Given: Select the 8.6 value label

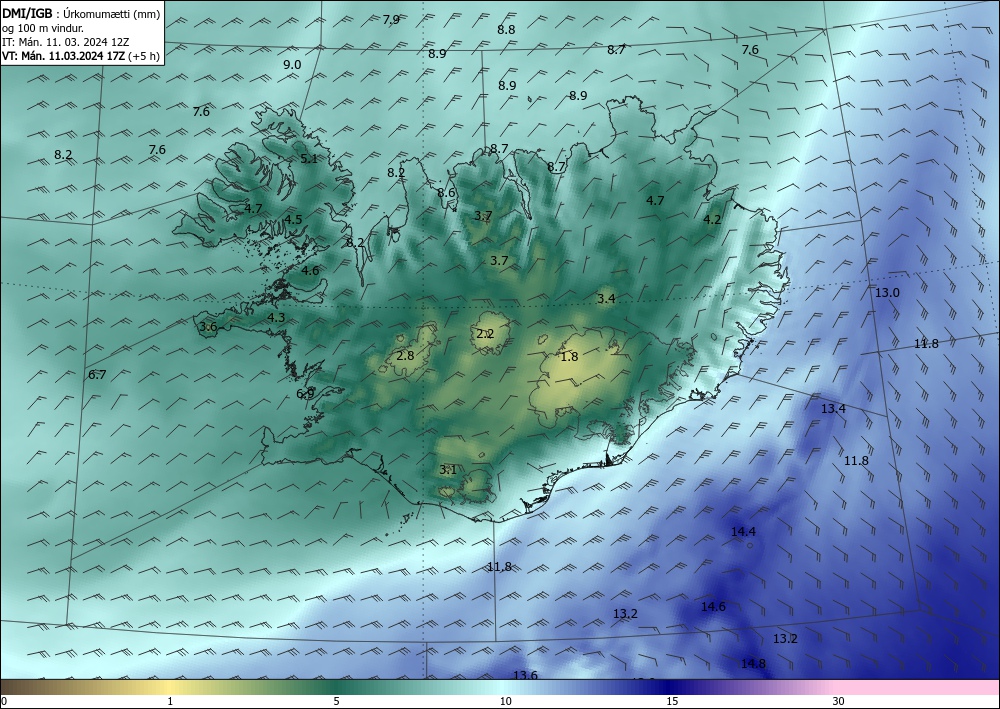Looking at the screenshot, I should click(446, 193).
